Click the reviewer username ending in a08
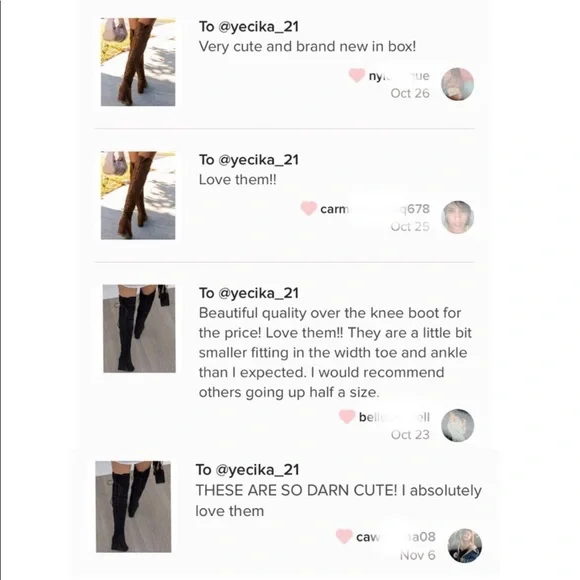Screen dimensions: 580x580 click(x=396, y=537)
